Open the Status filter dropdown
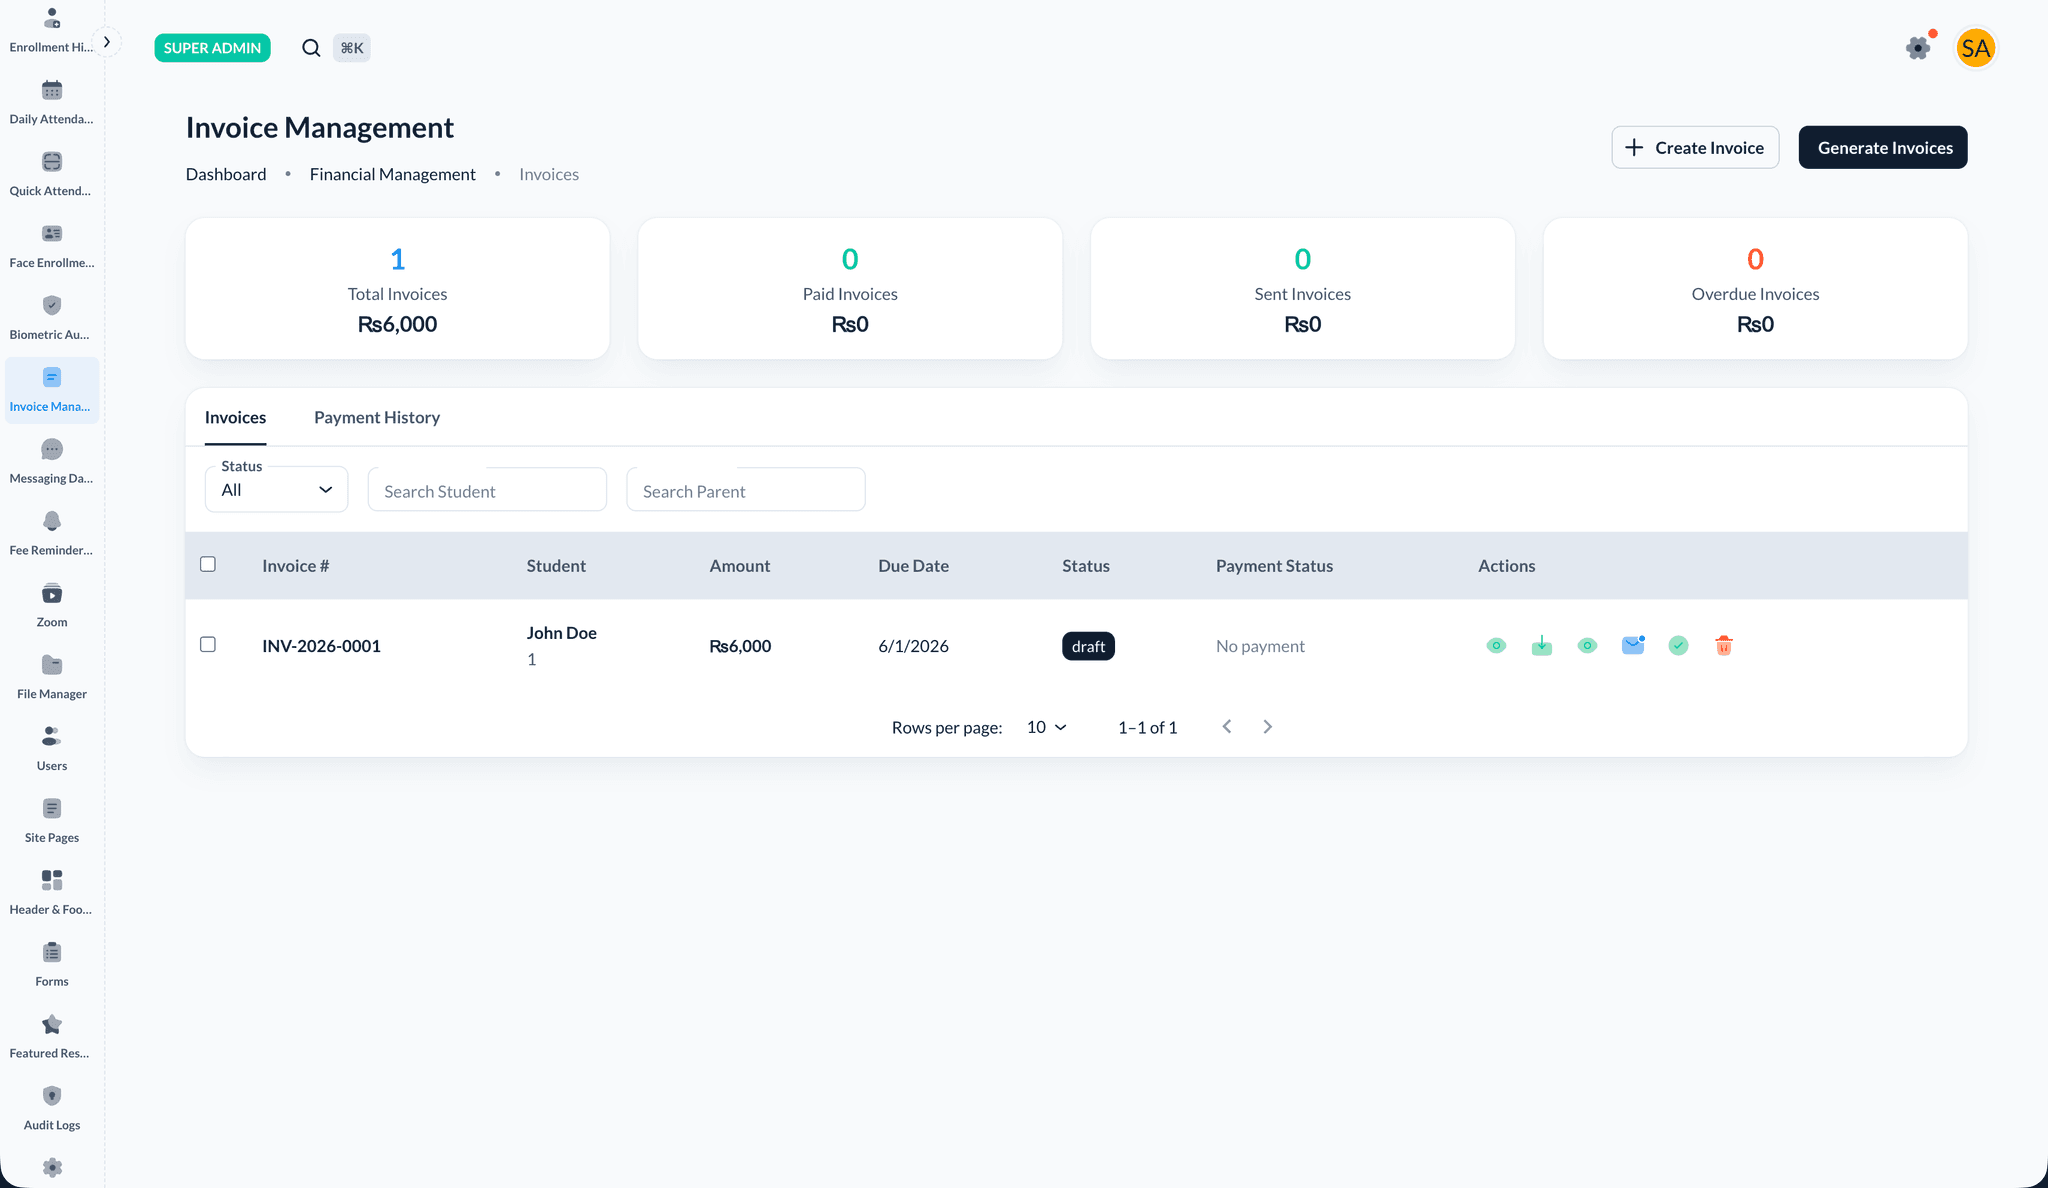This screenshot has width=2048, height=1188. pos(277,489)
